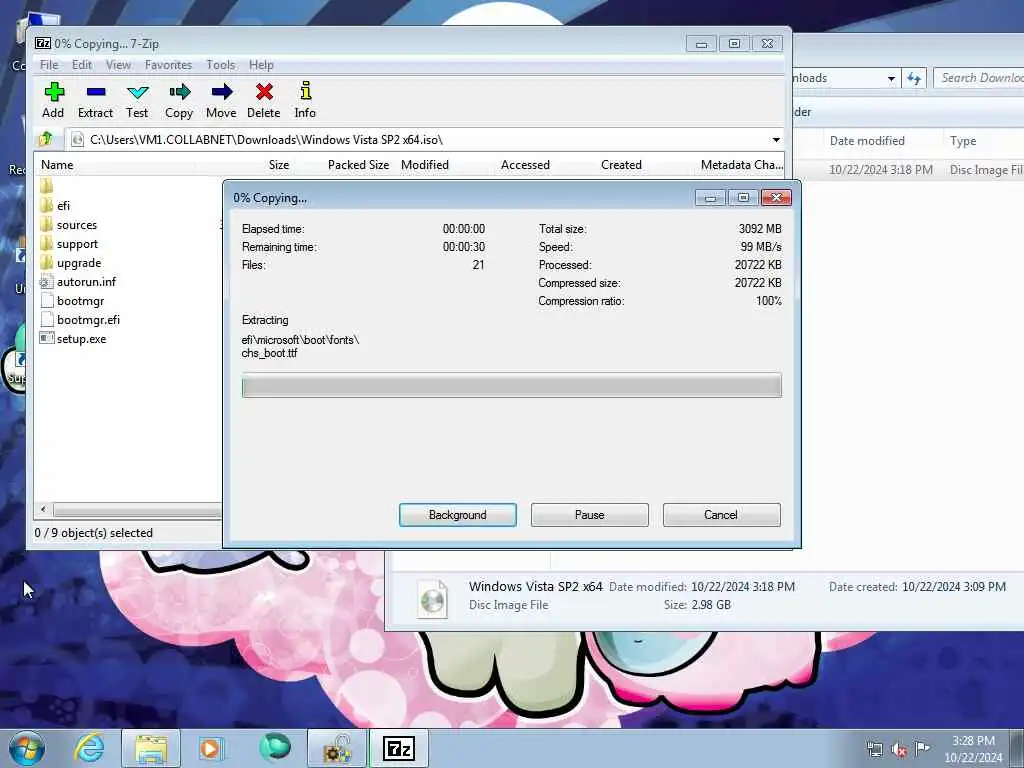
Task: Switch to 7-Zip taskbar button
Action: tap(399, 748)
